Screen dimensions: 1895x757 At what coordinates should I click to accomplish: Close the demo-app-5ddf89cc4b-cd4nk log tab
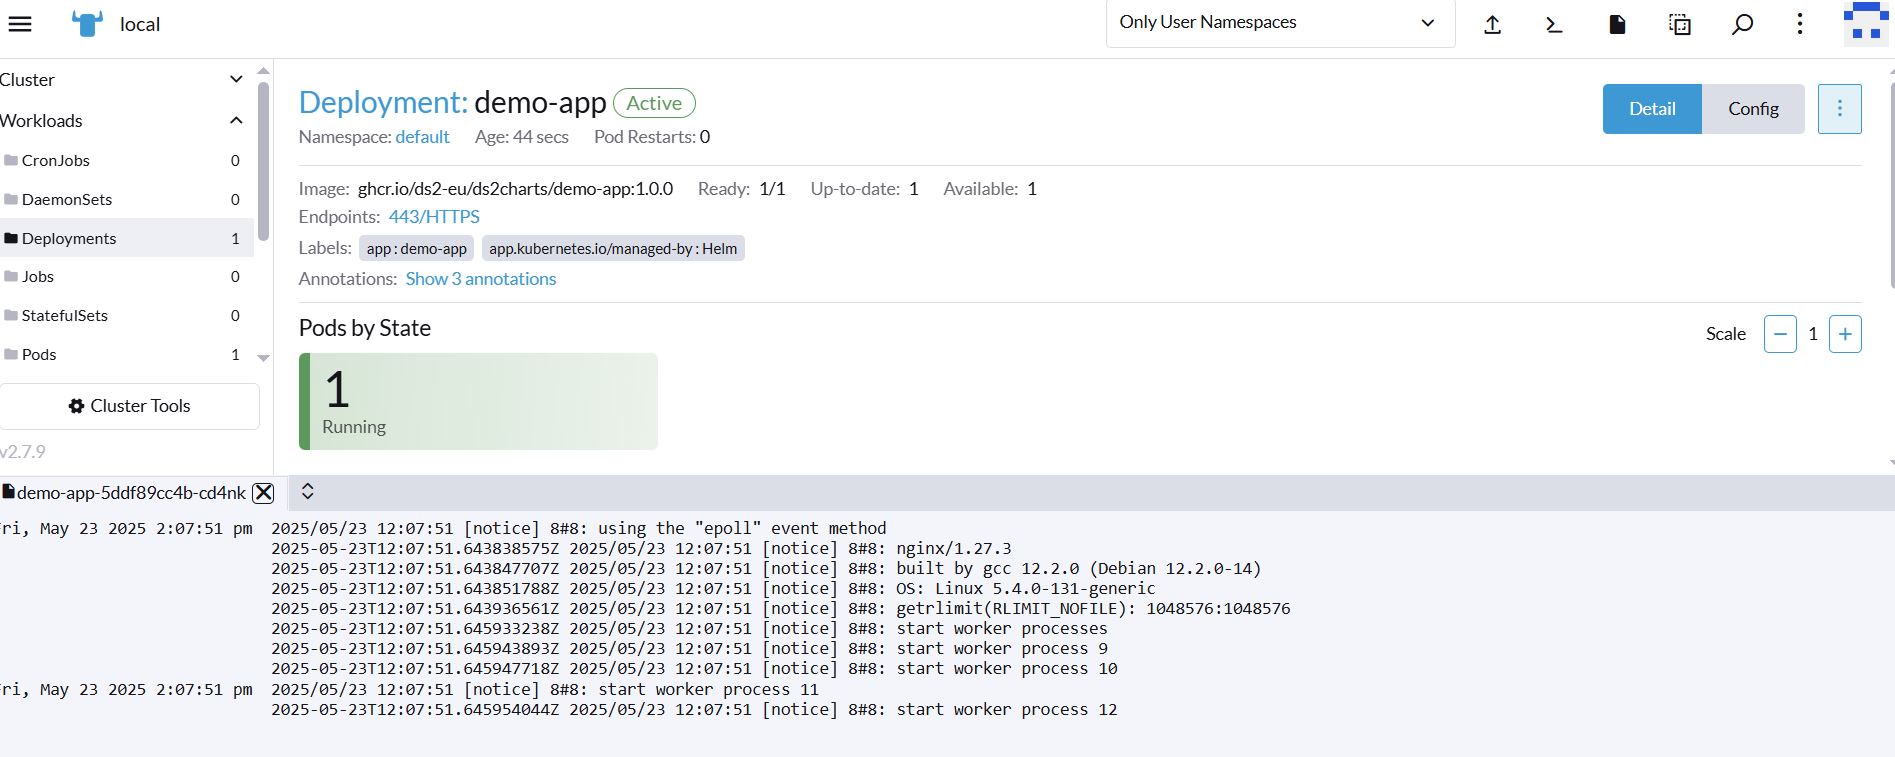click(263, 493)
